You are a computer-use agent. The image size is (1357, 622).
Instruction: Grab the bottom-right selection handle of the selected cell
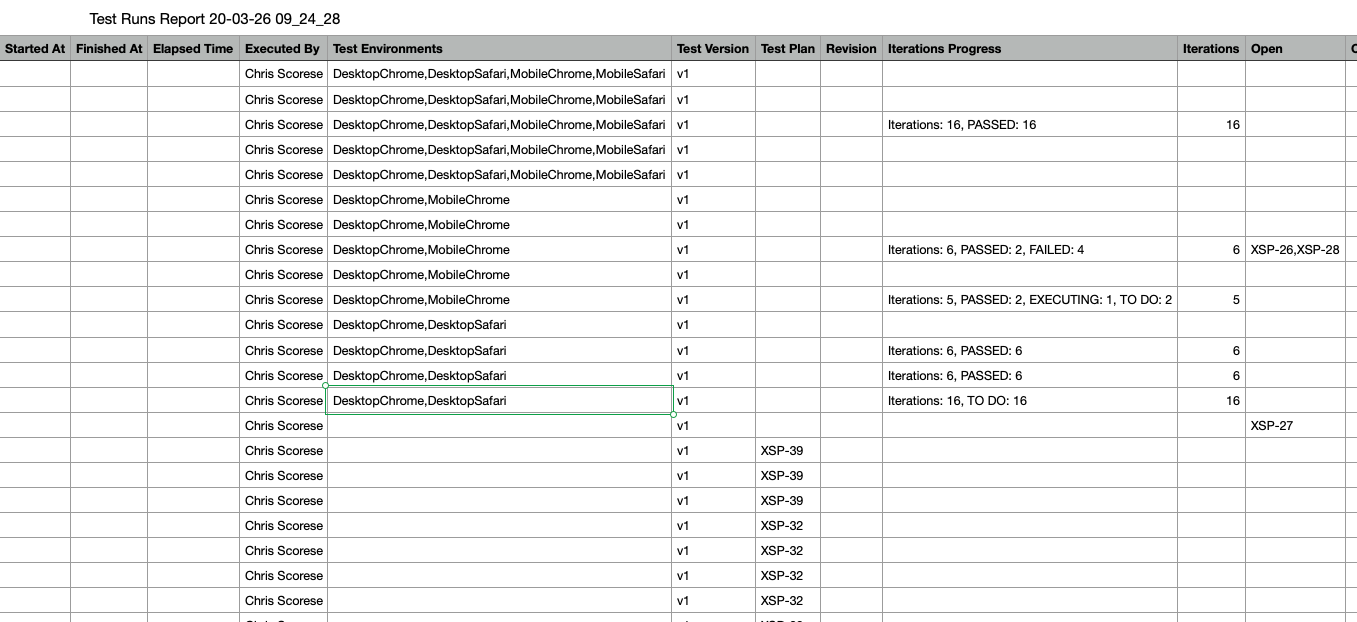coord(673,414)
